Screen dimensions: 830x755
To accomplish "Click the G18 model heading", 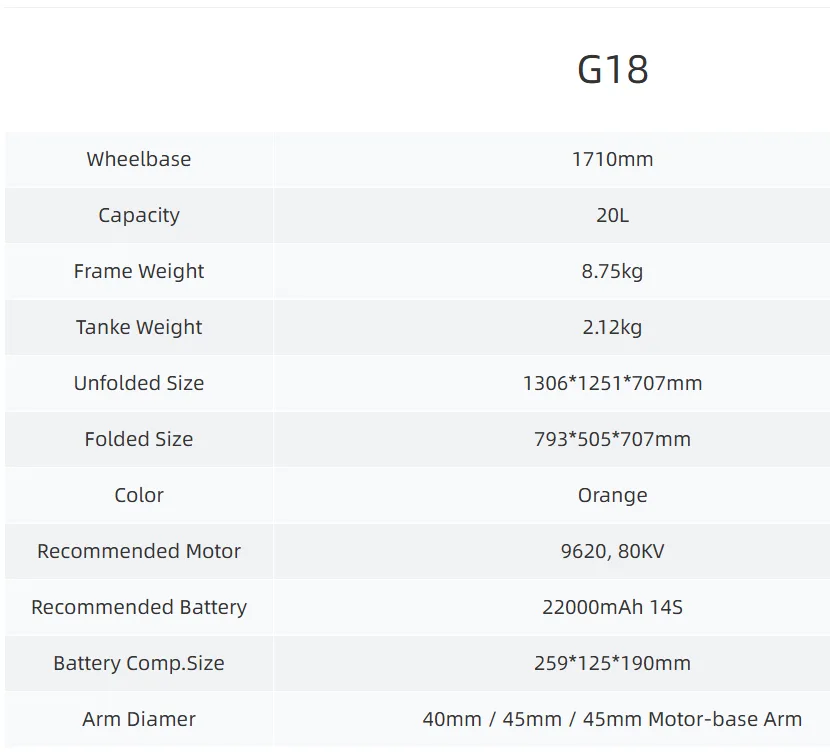I will click(612, 69).
